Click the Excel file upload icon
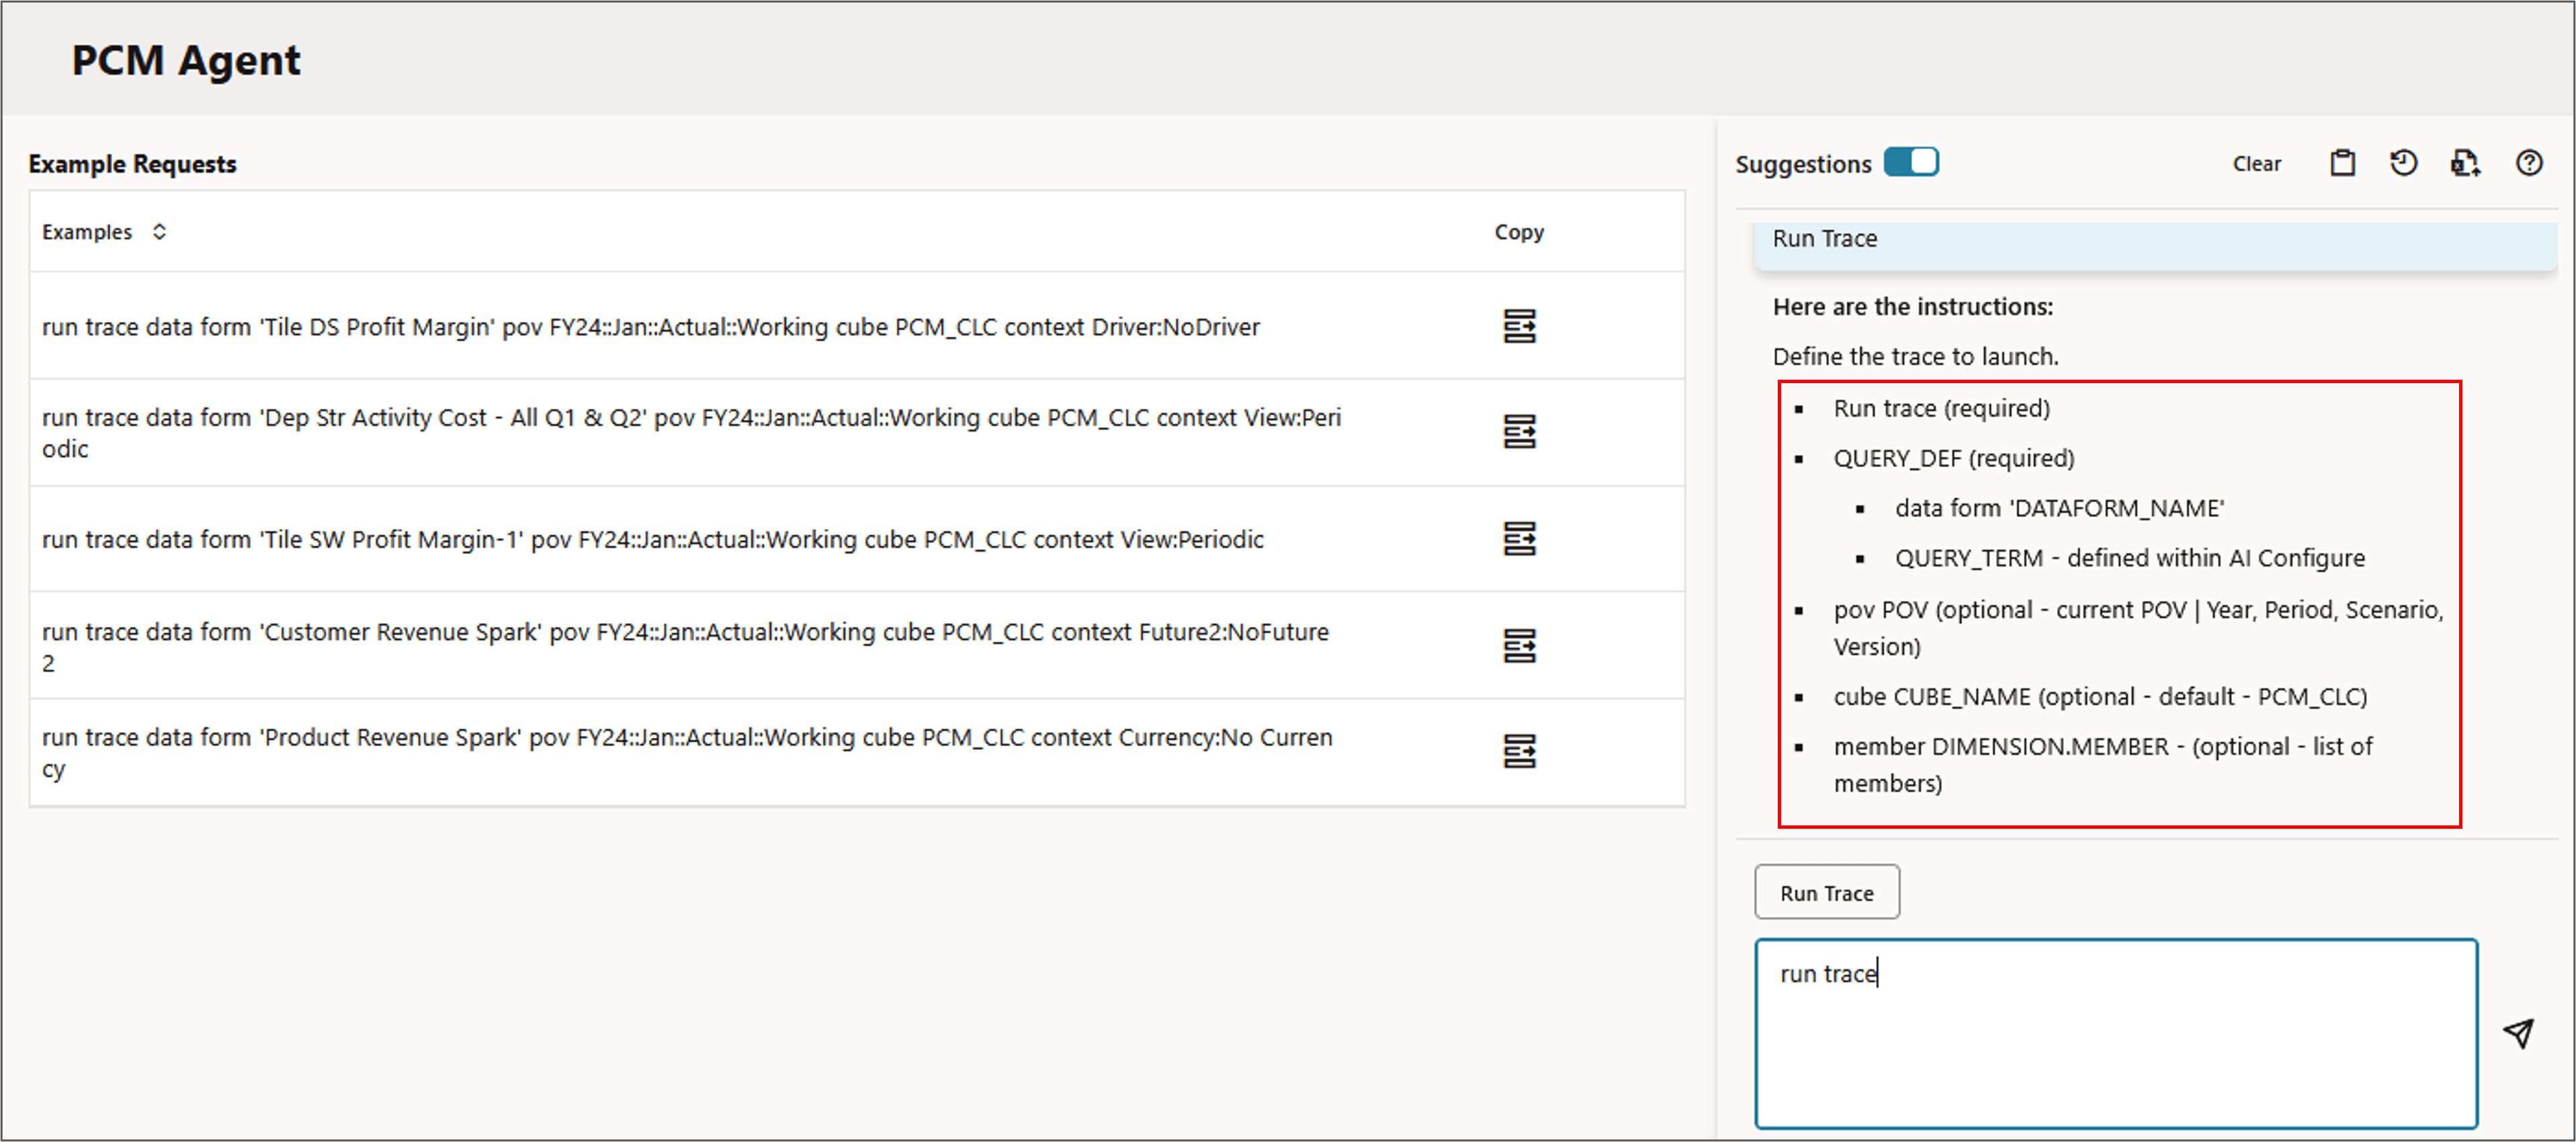The width and height of the screenshot is (2576, 1142). click(x=2465, y=163)
